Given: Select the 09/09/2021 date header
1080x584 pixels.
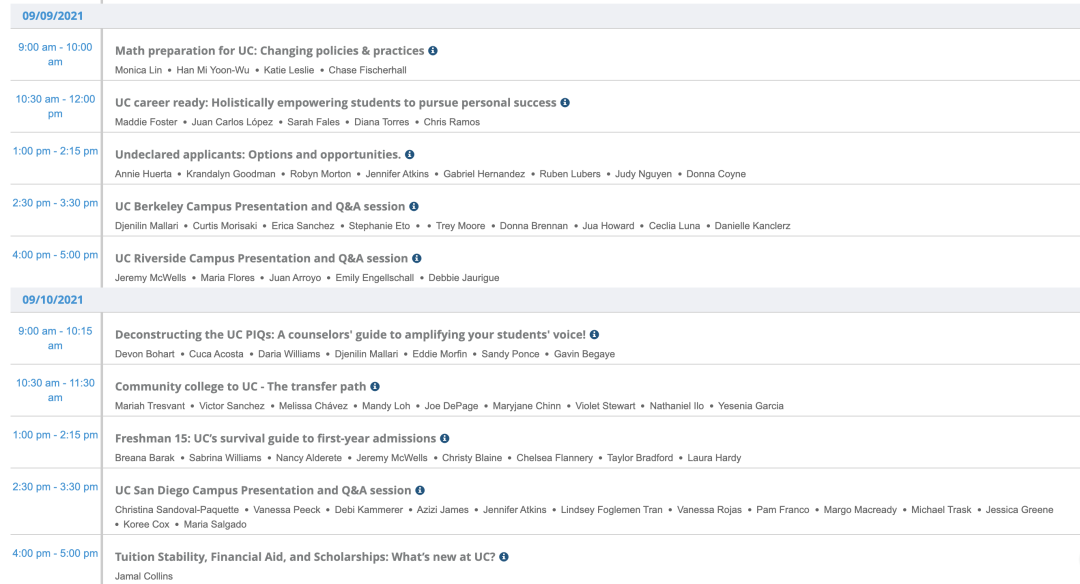Looking at the screenshot, I should tap(52, 16).
